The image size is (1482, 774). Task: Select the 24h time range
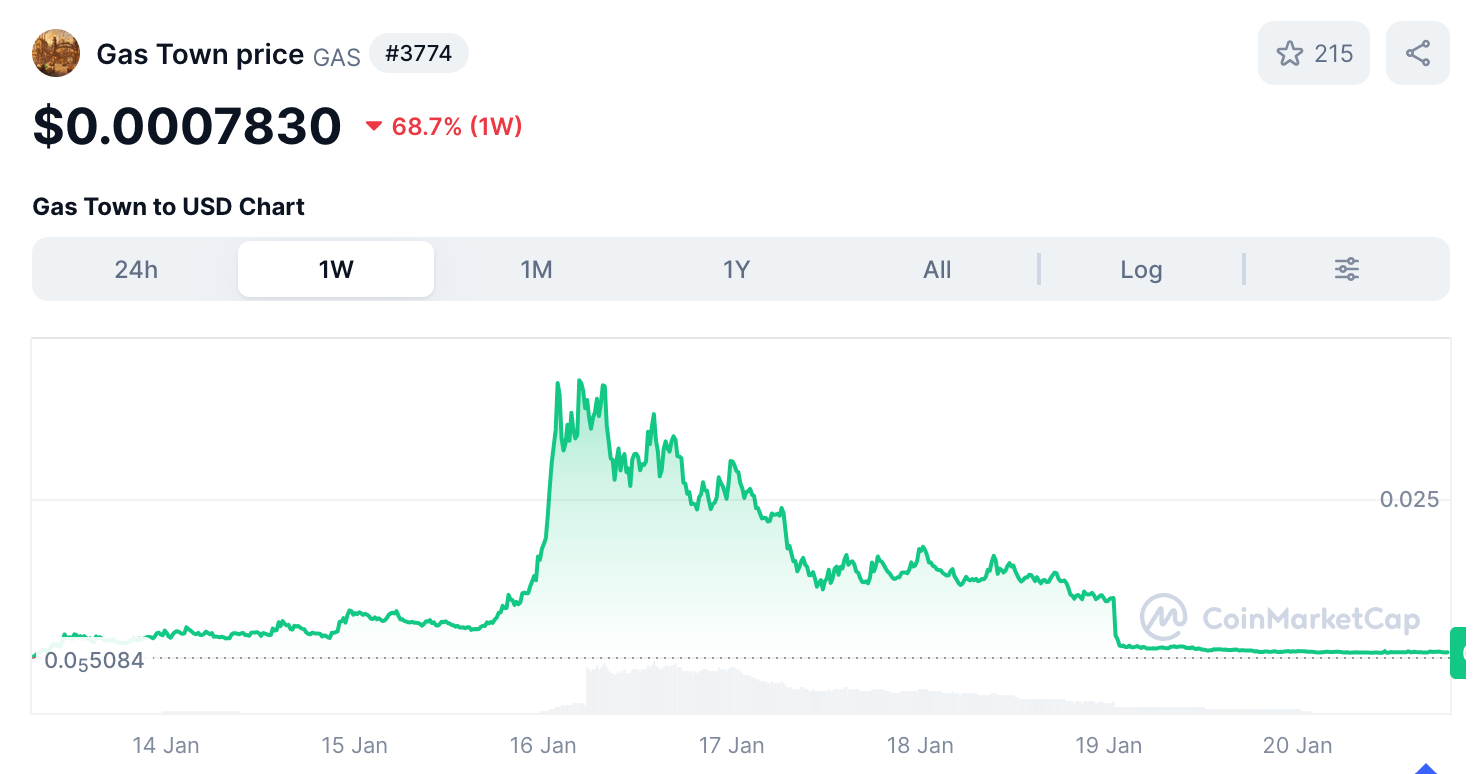[136, 269]
